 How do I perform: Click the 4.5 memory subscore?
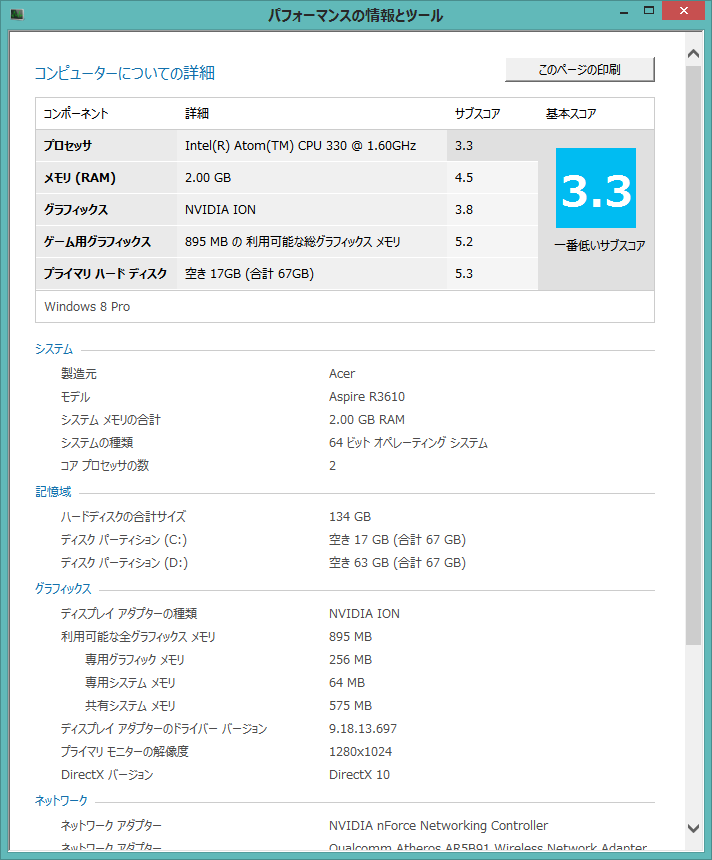pos(464,178)
